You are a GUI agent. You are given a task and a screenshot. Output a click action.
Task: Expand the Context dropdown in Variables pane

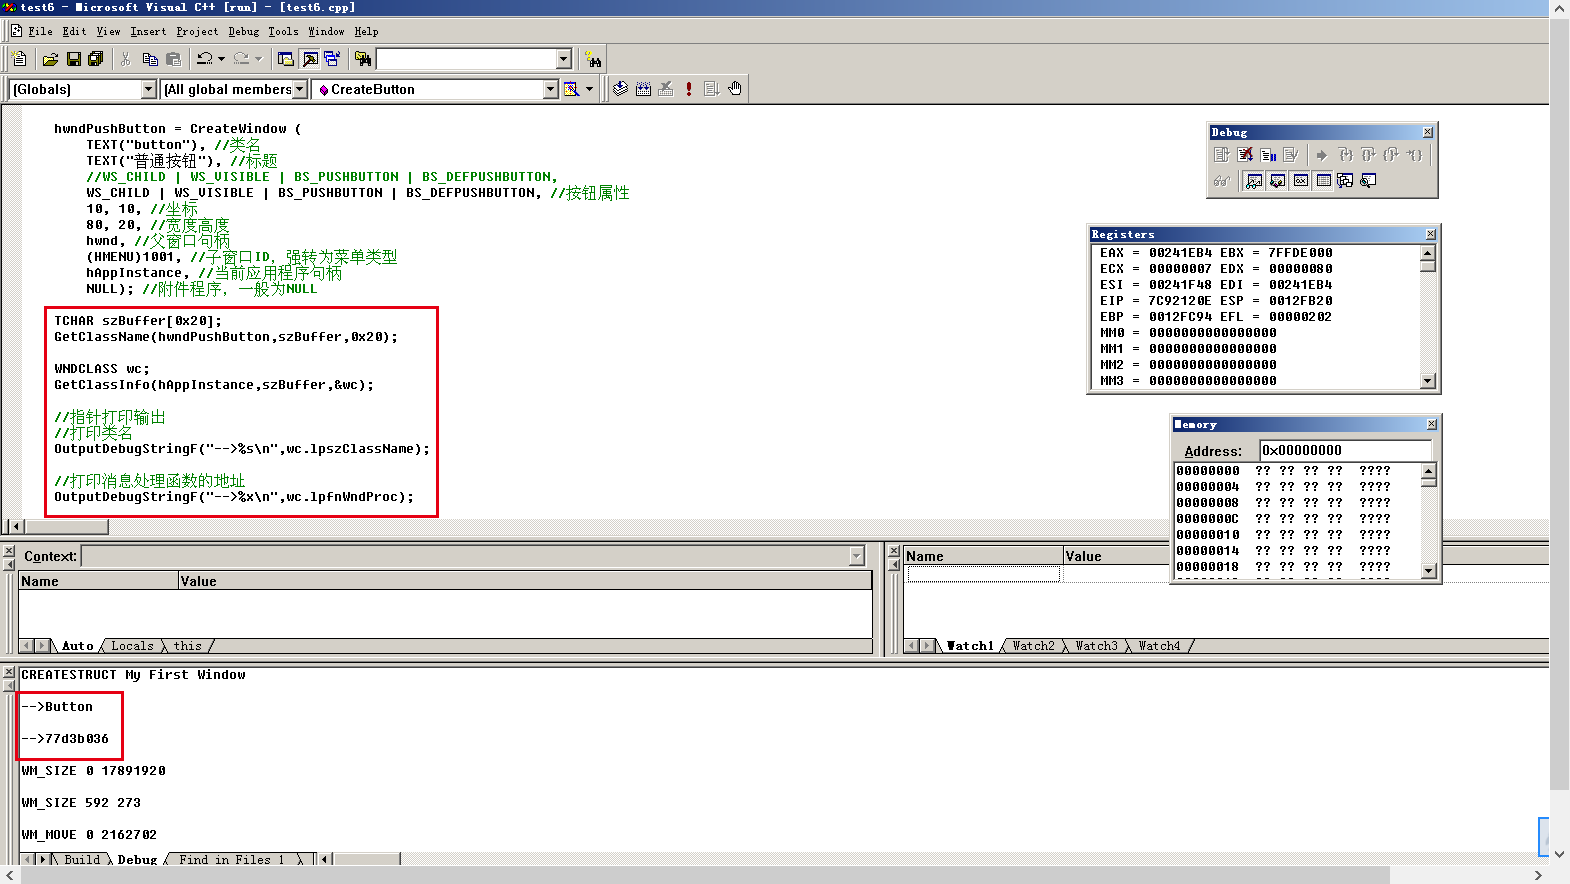click(x=857, y=556)
